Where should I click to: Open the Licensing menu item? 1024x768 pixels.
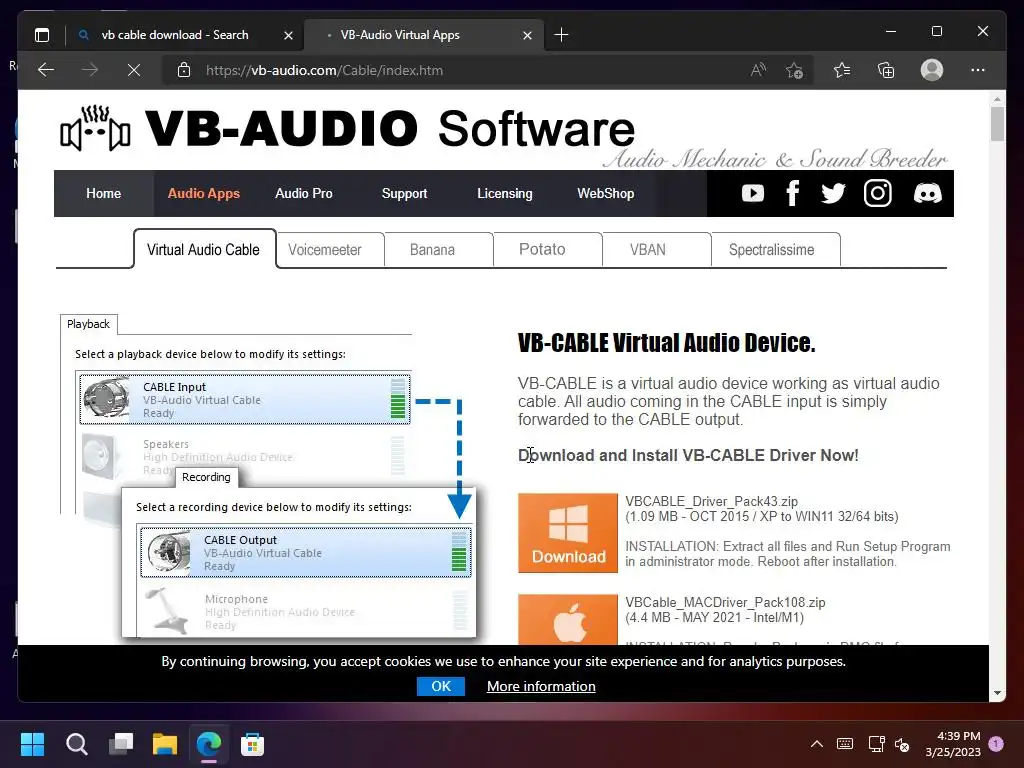pos(505,193)
